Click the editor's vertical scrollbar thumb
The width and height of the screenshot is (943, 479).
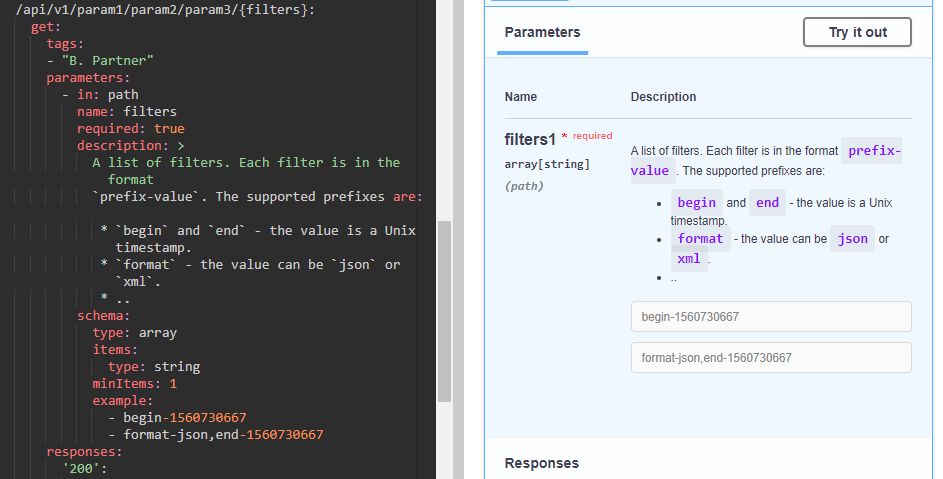[445, 310]
